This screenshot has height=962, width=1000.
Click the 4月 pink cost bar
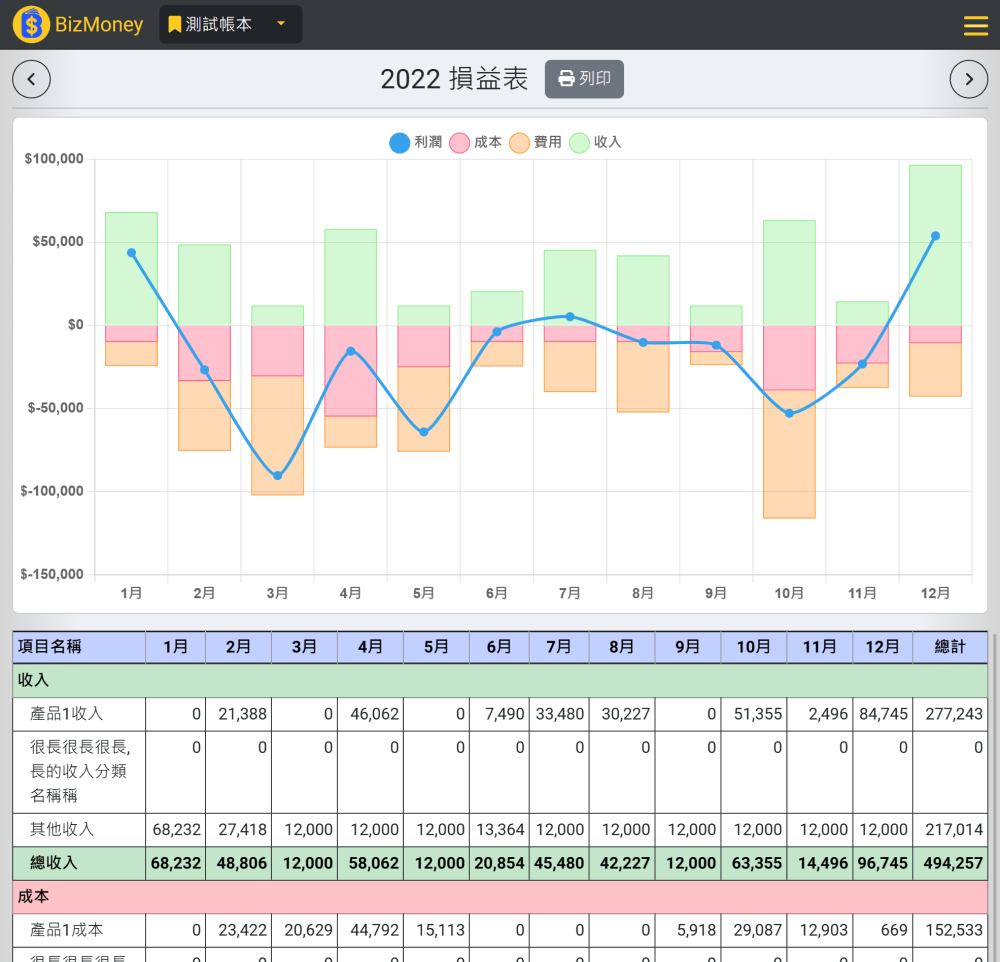click(351, 371)
